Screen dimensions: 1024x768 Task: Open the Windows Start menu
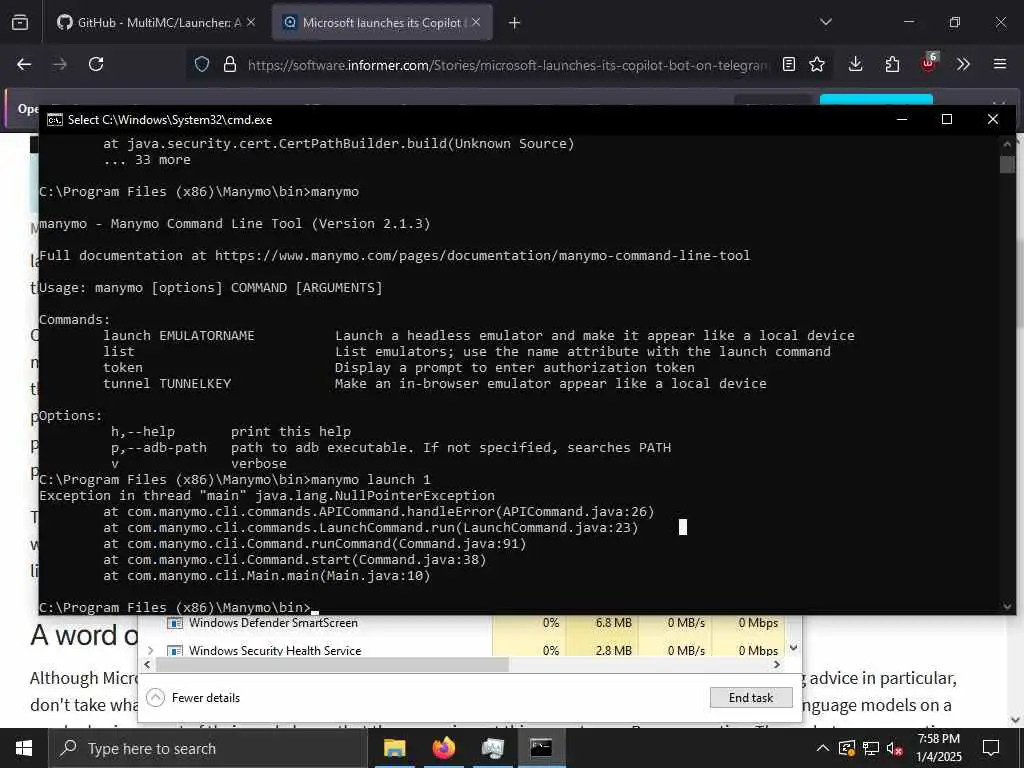click(24, 748)
